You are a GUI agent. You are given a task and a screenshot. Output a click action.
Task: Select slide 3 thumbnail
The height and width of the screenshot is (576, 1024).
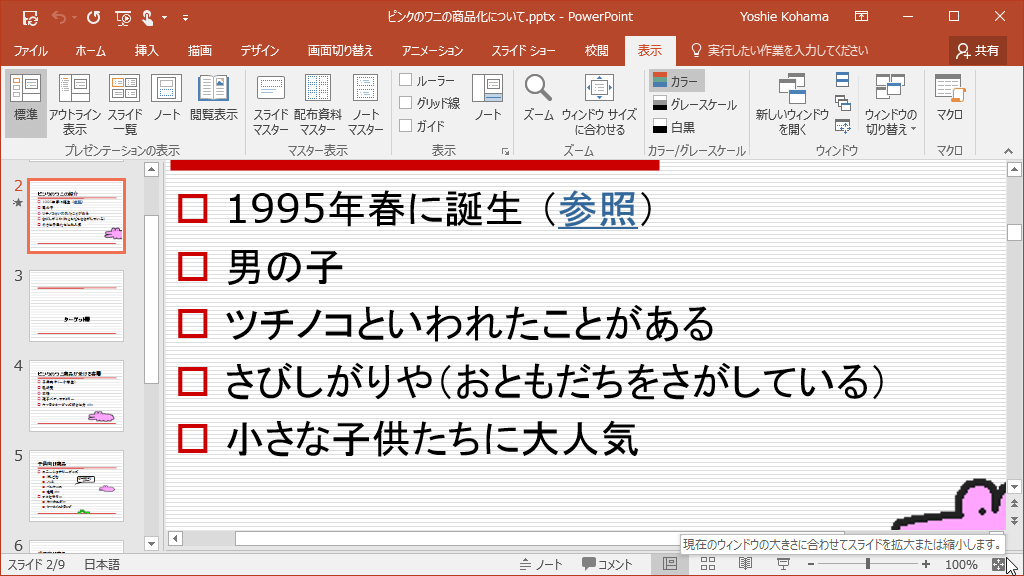(76, 306)
